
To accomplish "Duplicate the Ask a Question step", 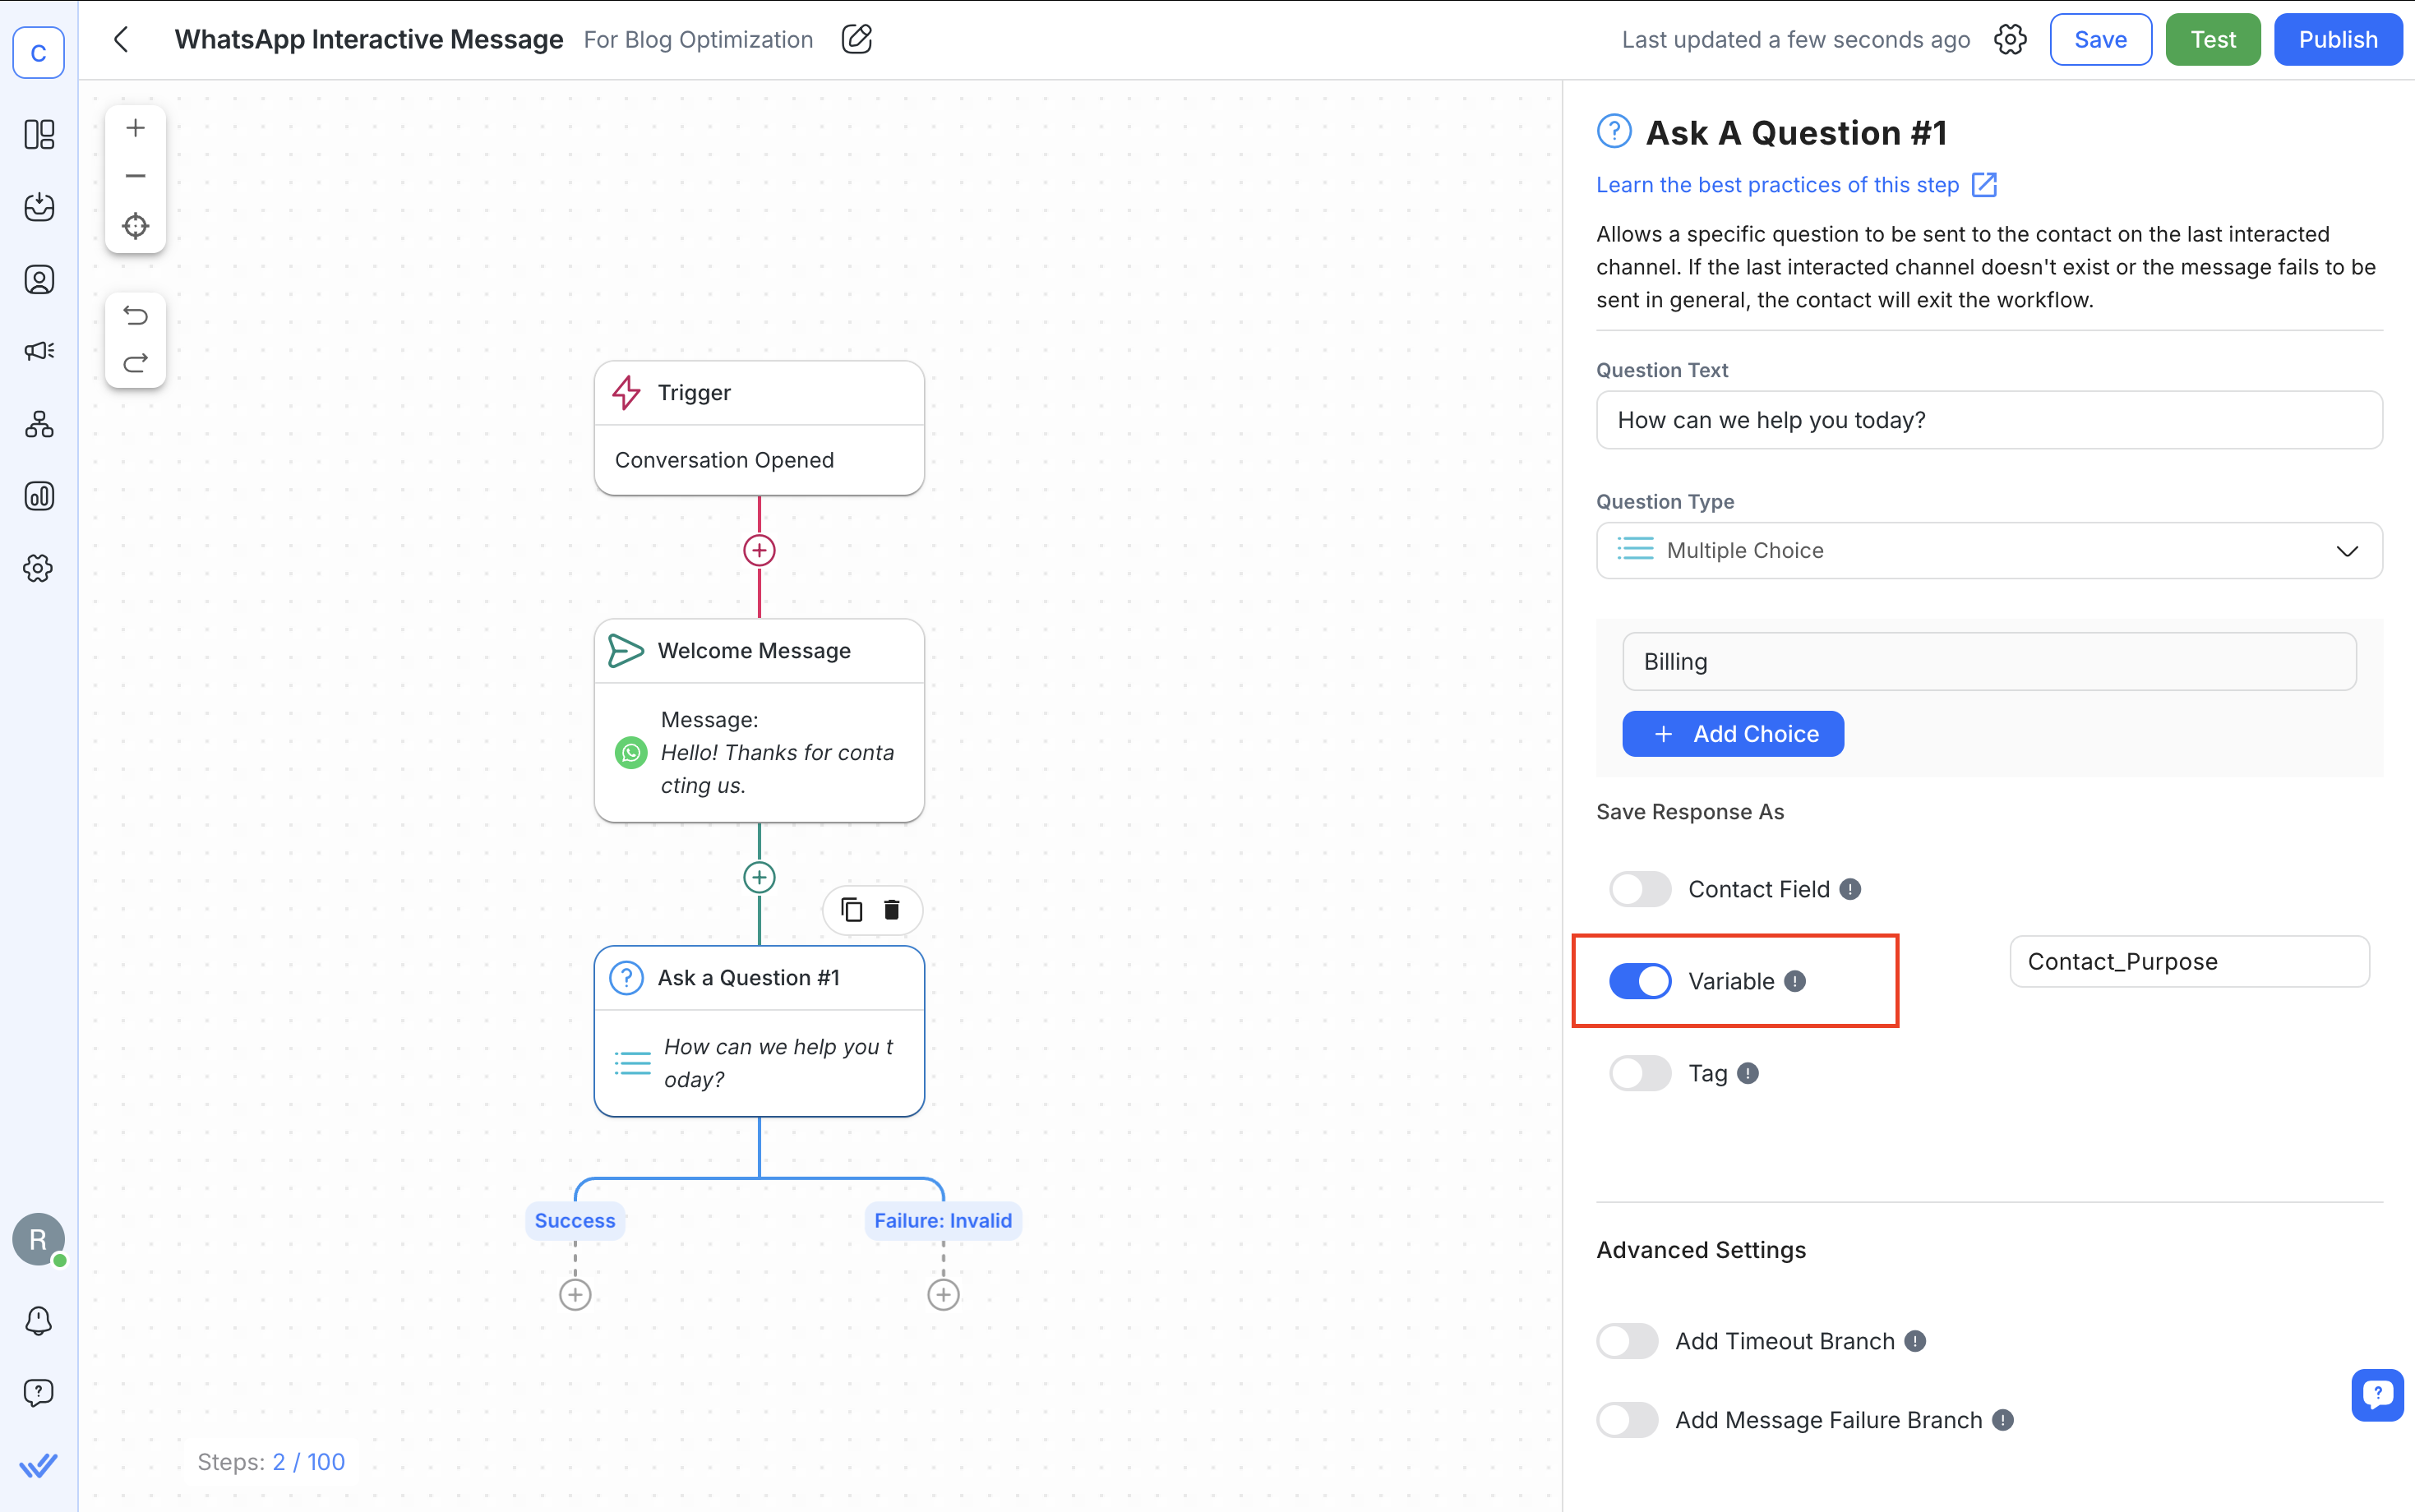I will coord(851,909).
